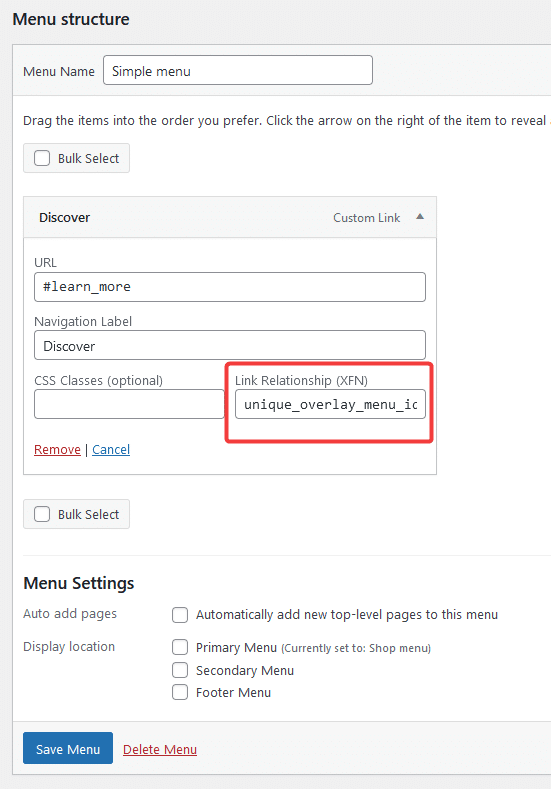Check the Secondary Menu display location
Viewport: 551px width, 789px height.
tap(180, 670)
